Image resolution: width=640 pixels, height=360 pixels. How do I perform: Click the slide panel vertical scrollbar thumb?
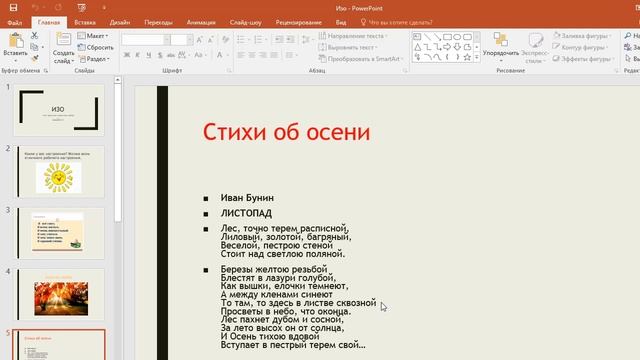118,153
